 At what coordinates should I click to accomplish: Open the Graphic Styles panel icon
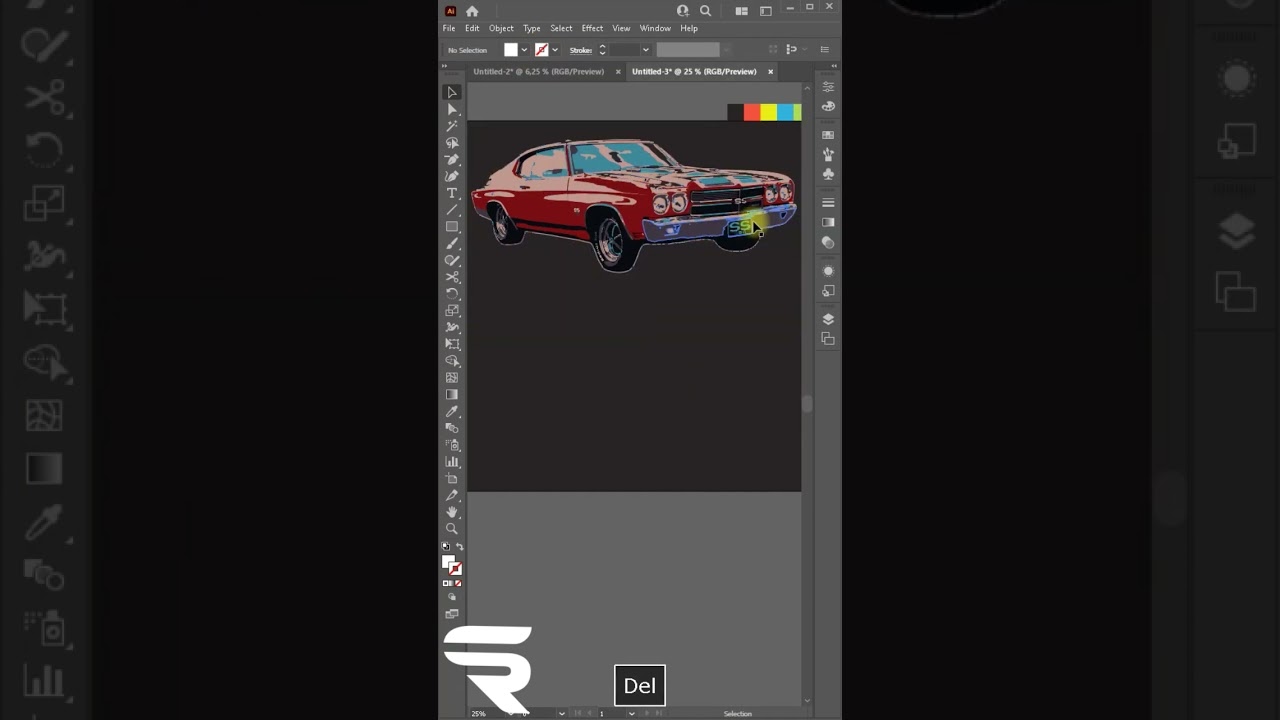point(828,291)
